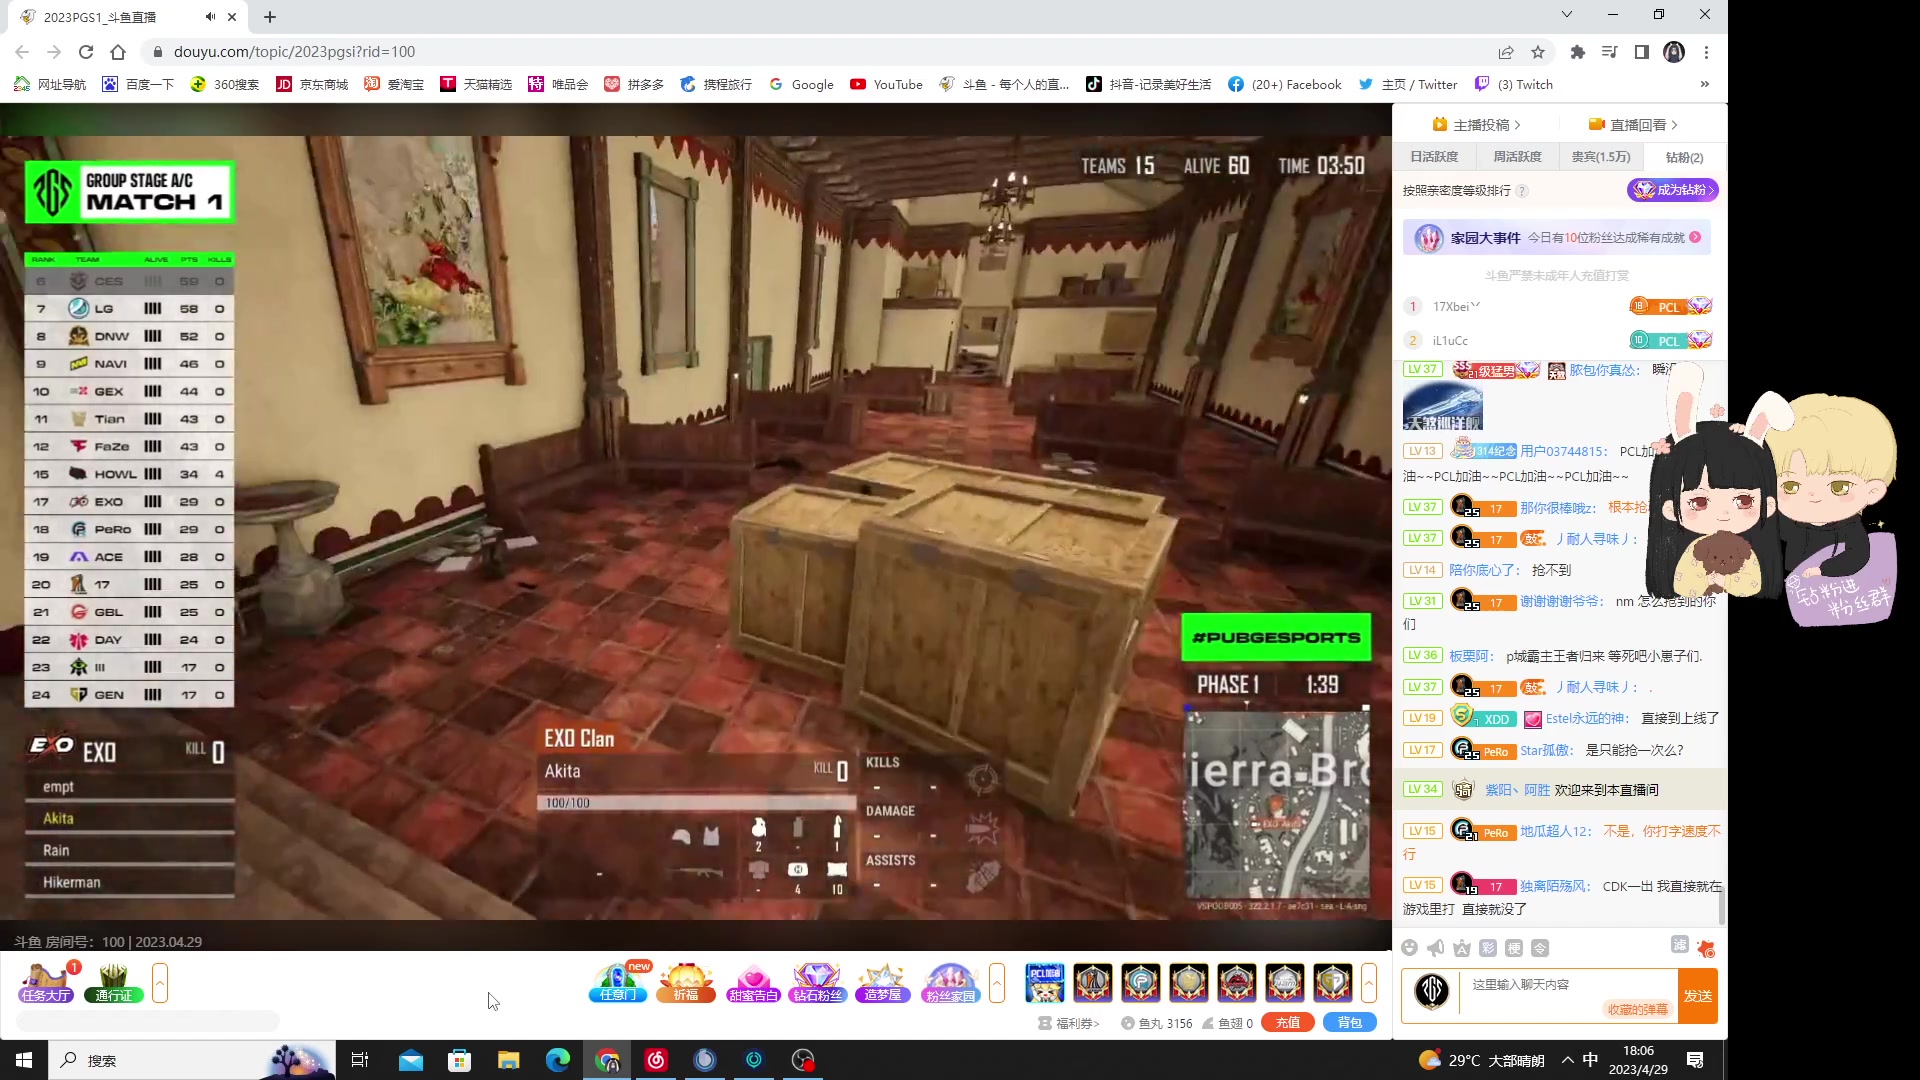Click the help question mark beside 按照亲密度等级排行

pyautogui.click(x=1522, y=191)
